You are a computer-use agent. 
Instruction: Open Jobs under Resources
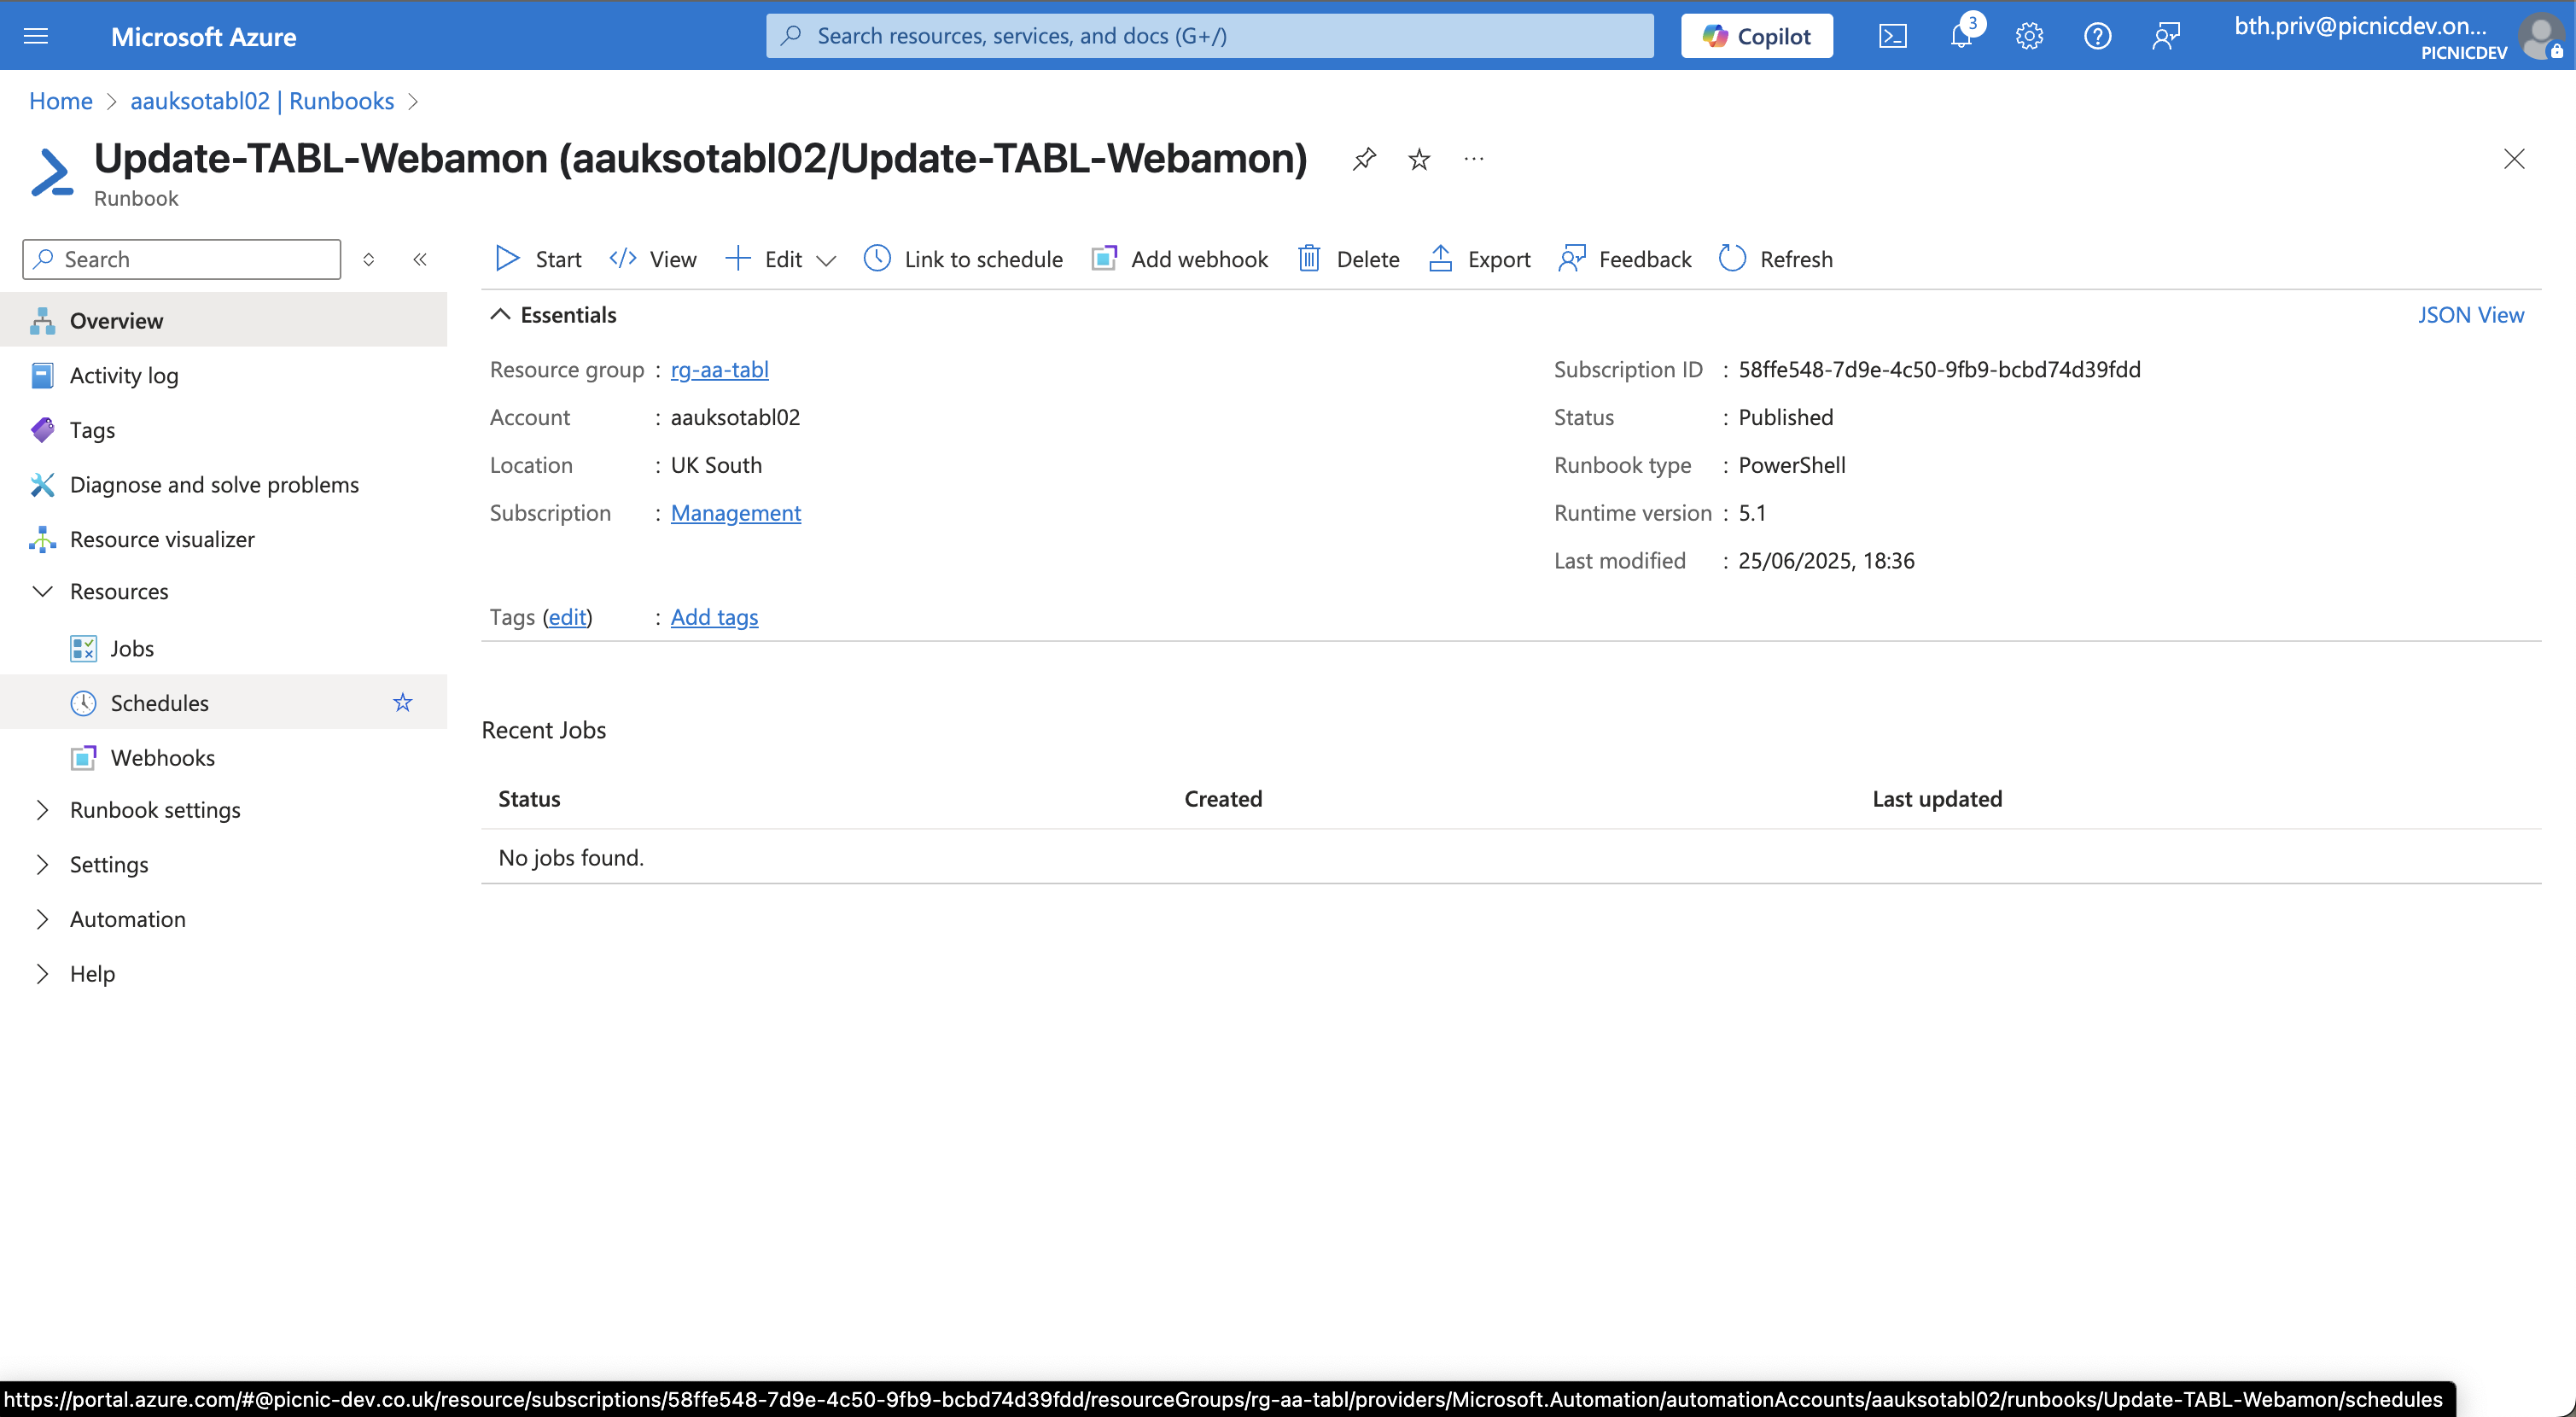[224, 648]
